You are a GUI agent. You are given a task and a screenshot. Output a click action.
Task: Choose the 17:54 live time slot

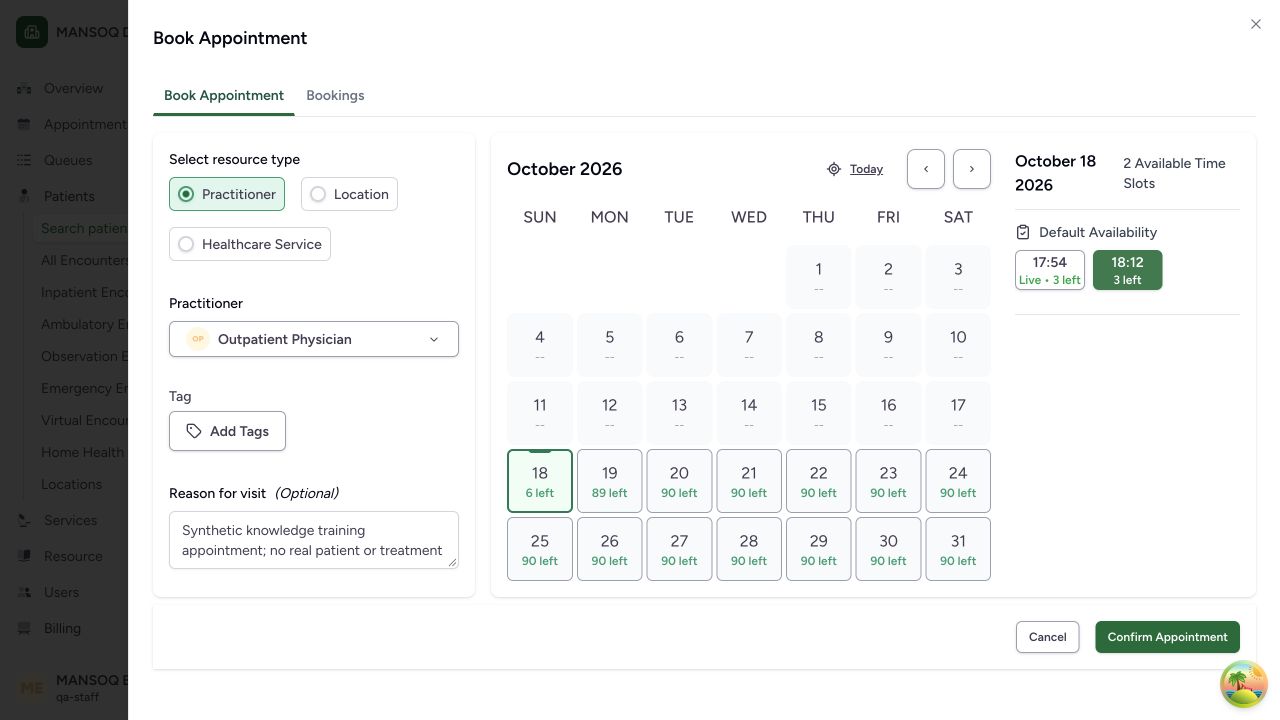click(x=1050, y=270)
